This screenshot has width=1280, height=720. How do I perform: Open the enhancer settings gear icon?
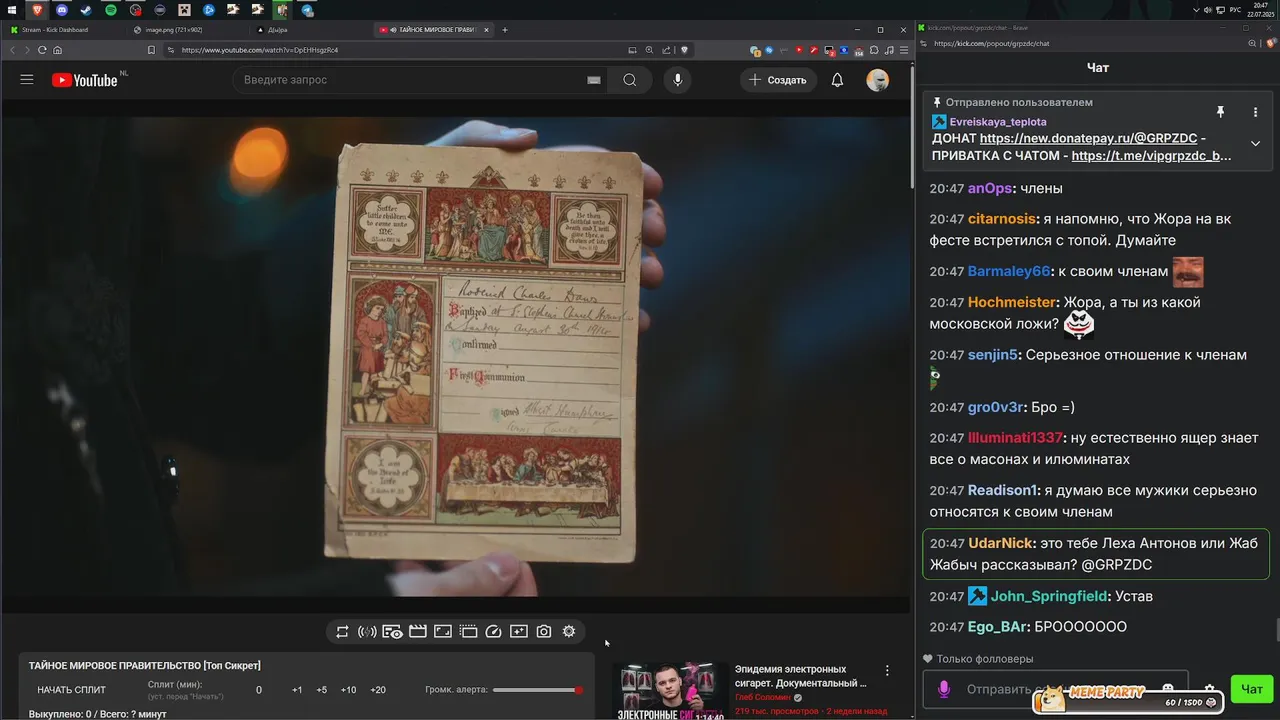[569, 631]
